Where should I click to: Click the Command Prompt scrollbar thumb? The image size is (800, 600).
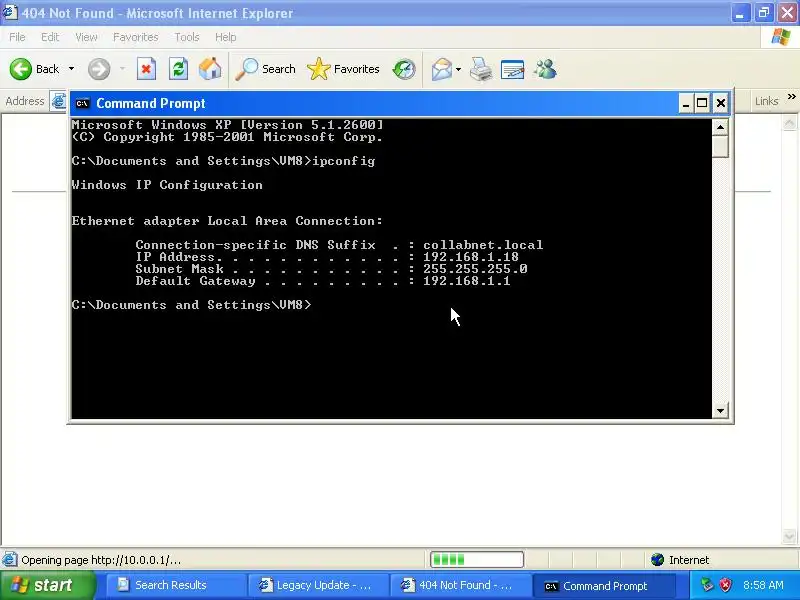coord(720,146)
